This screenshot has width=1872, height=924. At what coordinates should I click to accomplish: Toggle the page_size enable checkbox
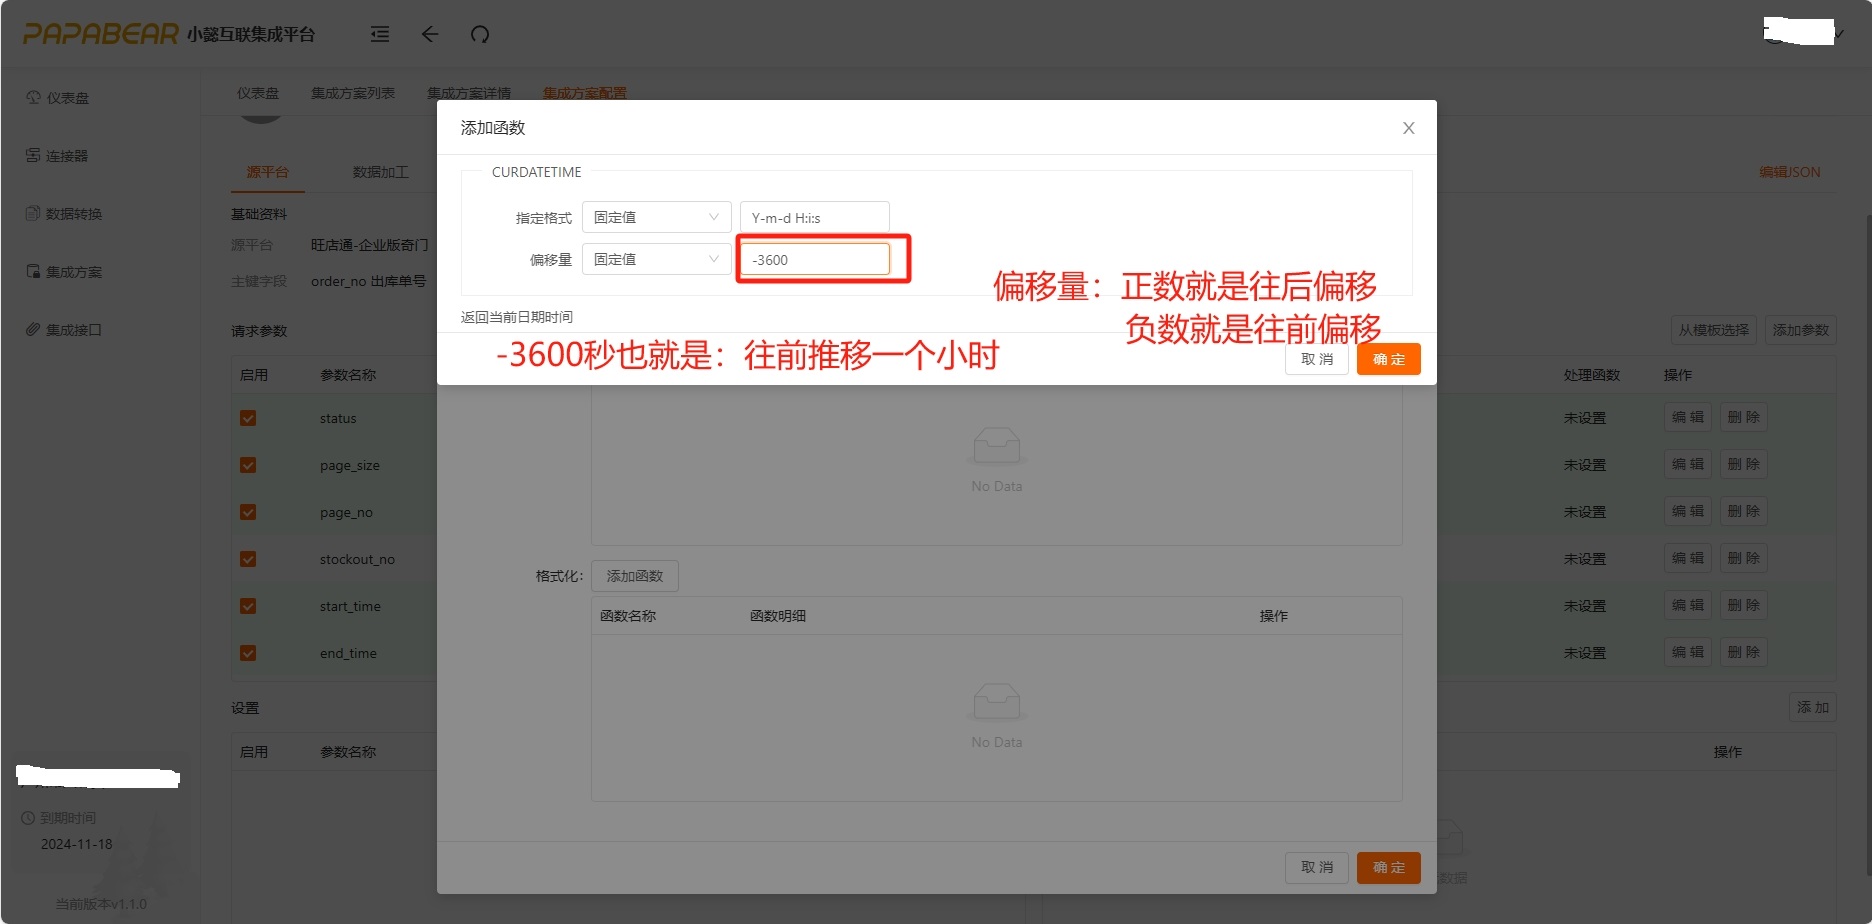[x=248, y=465]
